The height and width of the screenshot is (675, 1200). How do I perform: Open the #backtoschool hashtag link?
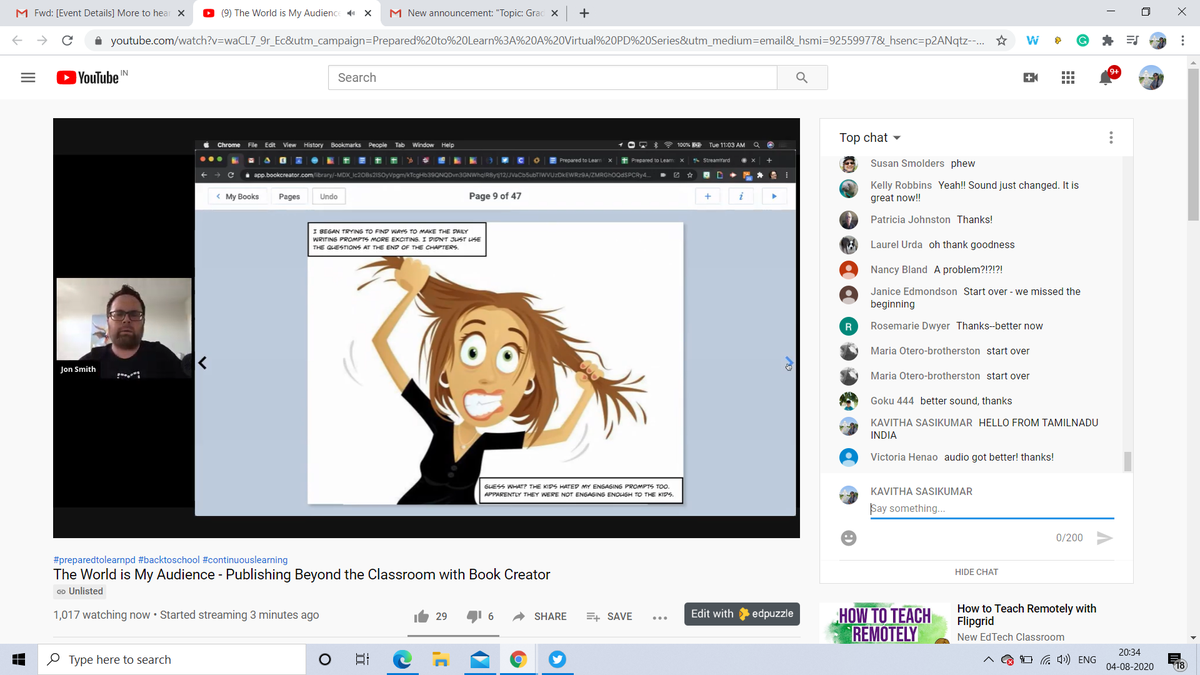169,560
